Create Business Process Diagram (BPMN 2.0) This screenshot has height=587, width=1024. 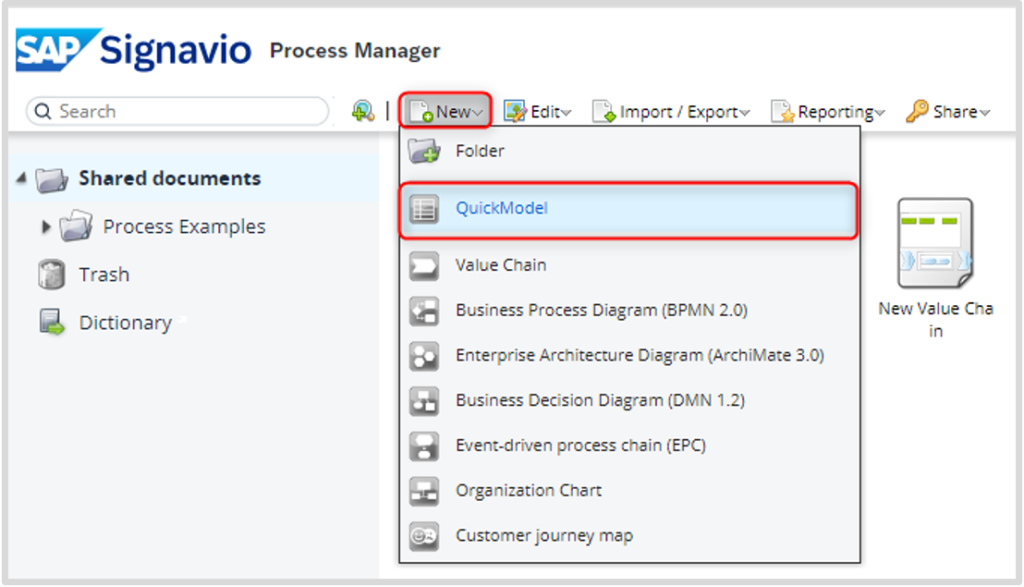pyautogui.click(x=630, y=310)
